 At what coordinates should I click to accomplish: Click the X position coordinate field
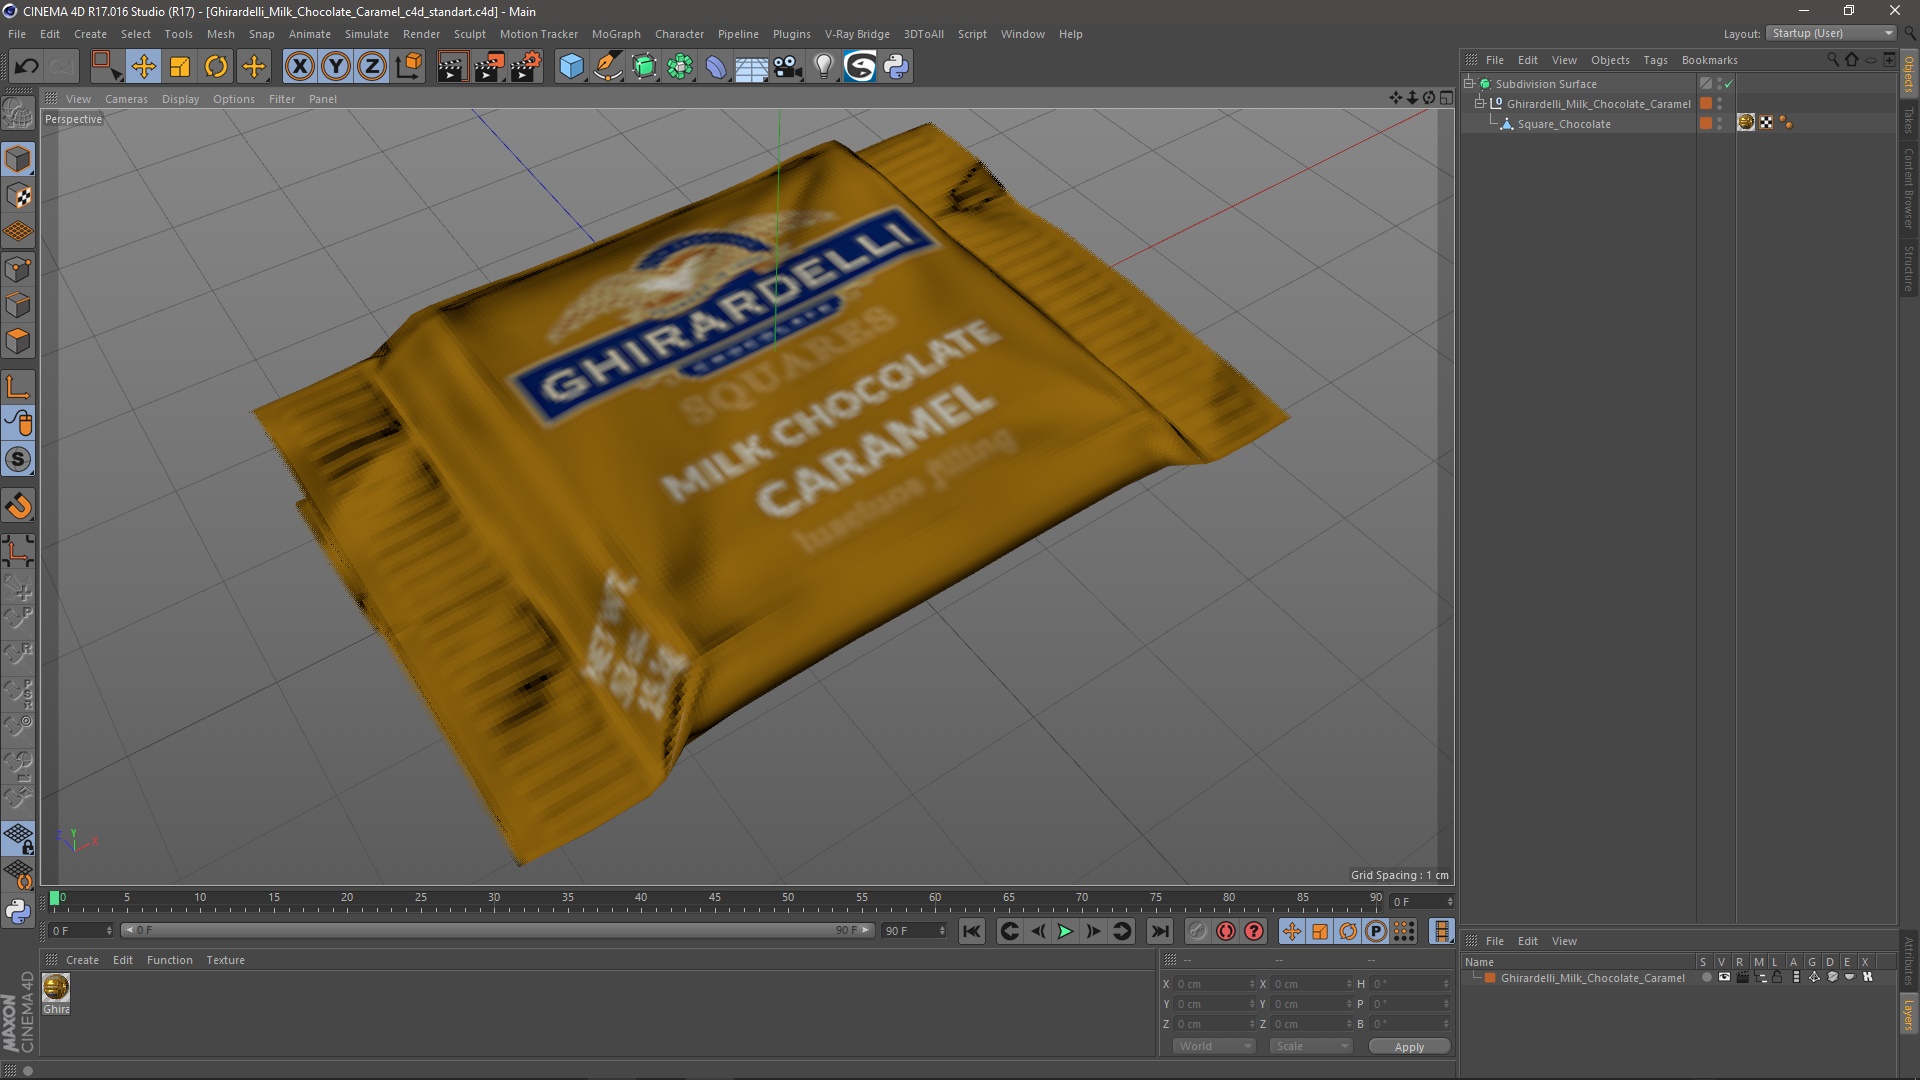[x=1213, y=984]
